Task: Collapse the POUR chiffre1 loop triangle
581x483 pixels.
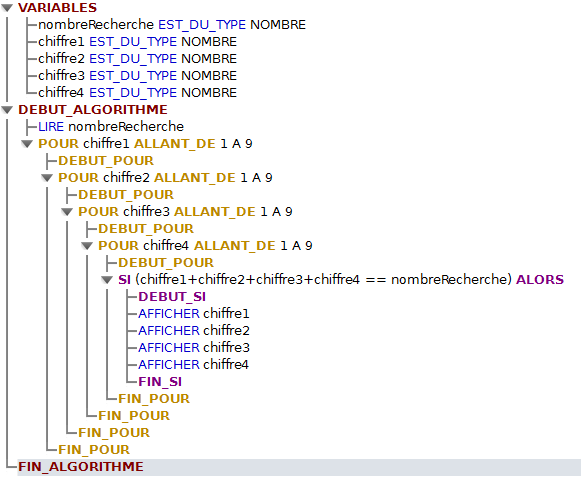Action: 27,144
